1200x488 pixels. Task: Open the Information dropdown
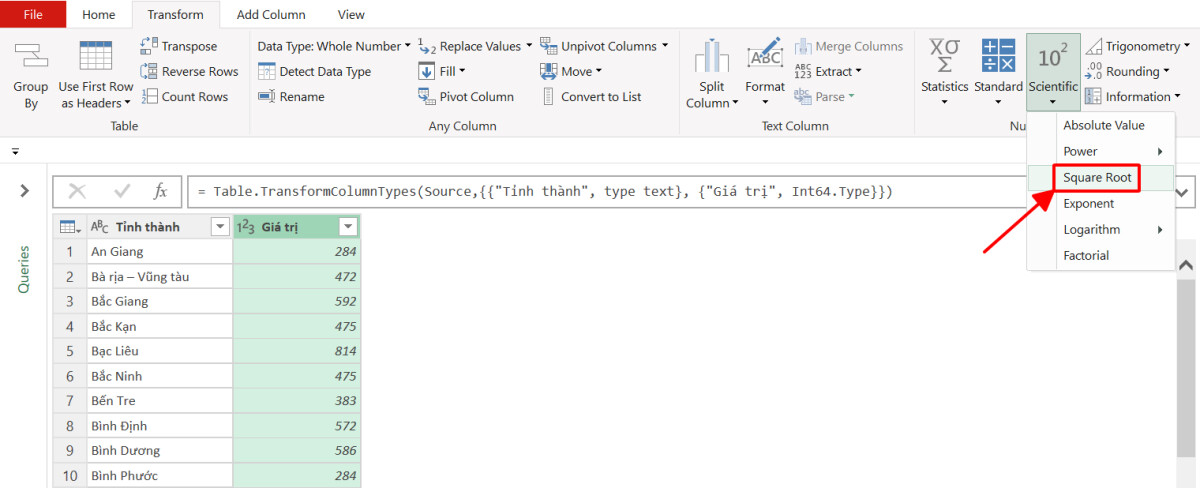click(x=1133, y=96)
